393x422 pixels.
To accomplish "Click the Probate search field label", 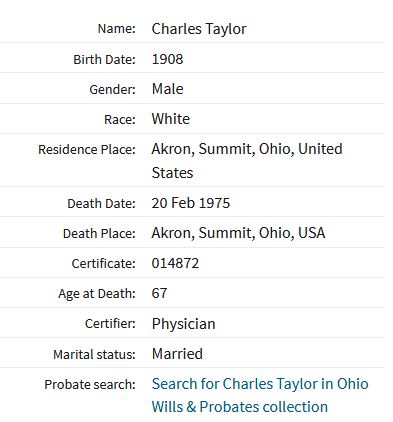I will coord(90,384).
